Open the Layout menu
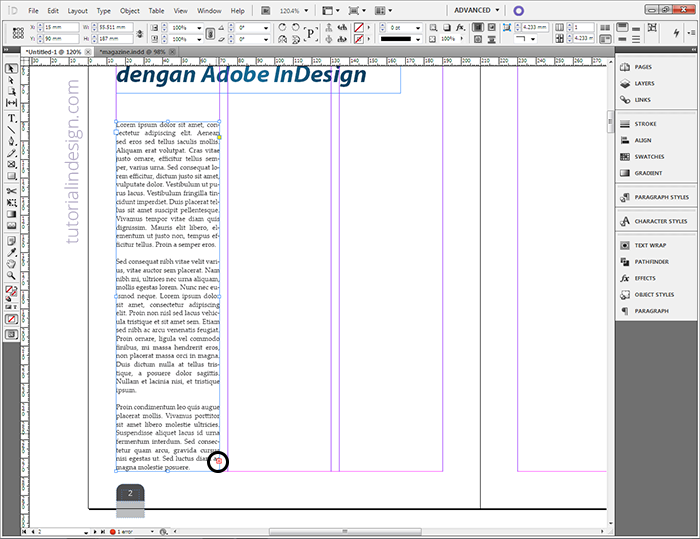The width and height of the screenshot is (700, 539). 78,11
